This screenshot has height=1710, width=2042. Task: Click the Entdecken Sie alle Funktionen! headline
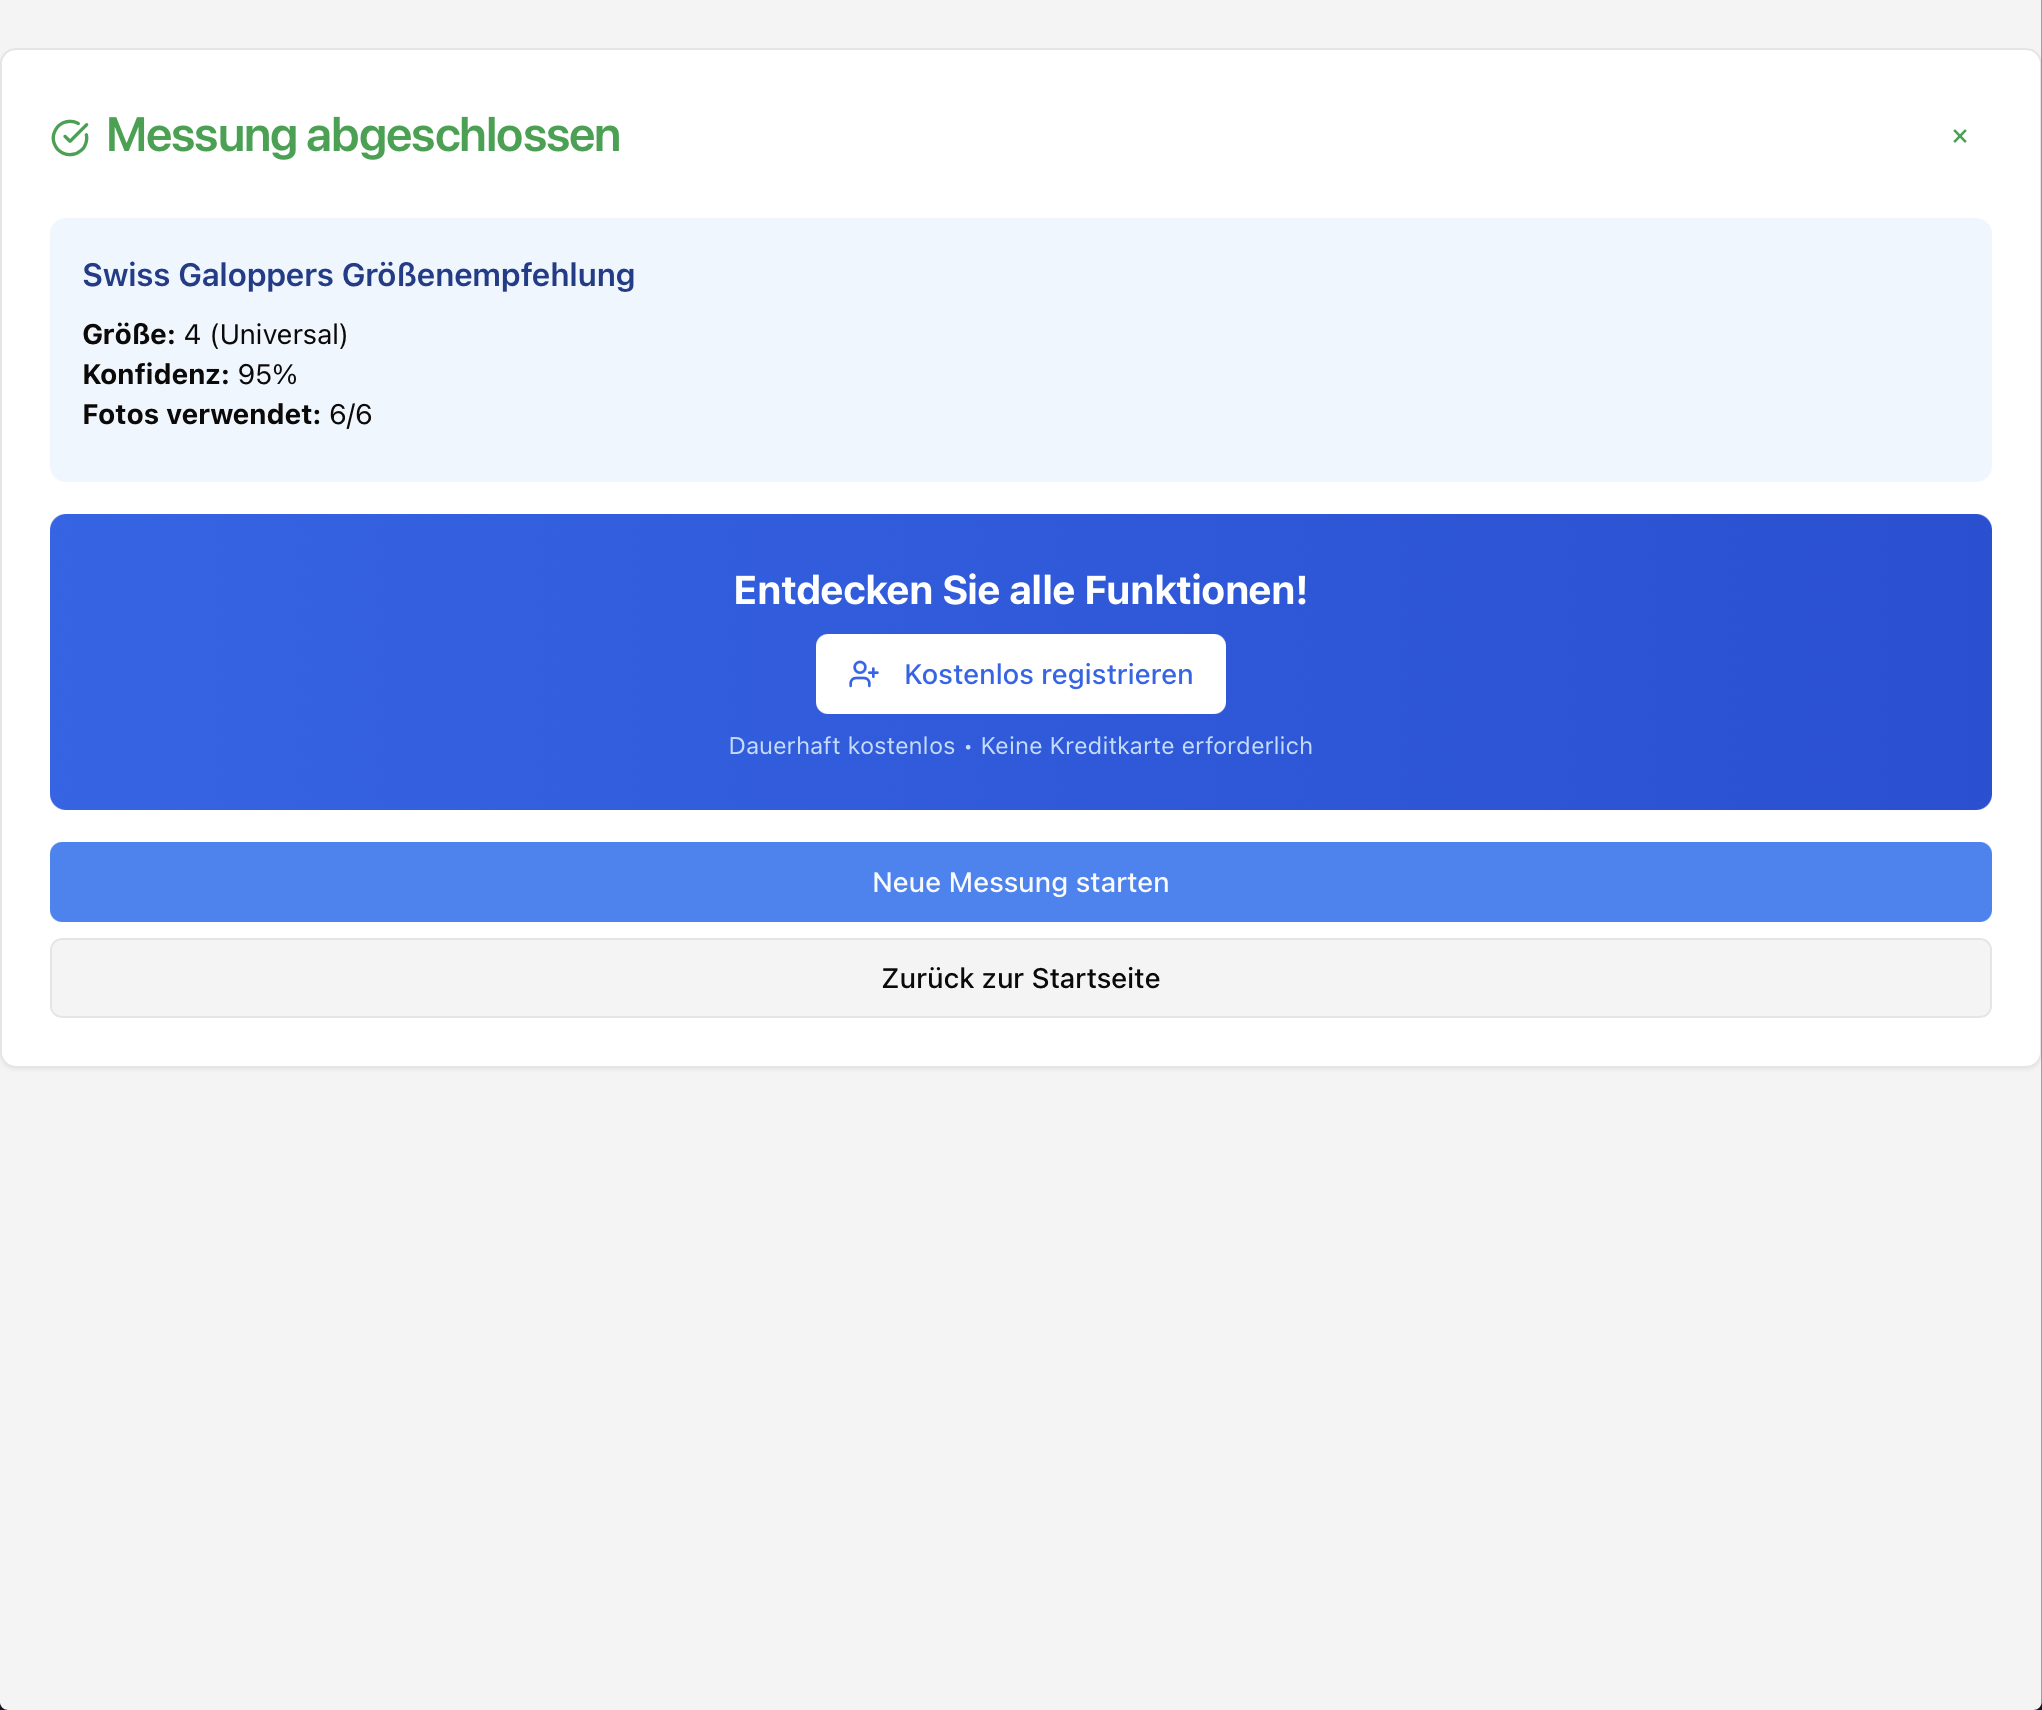(x=1020, y=590)
